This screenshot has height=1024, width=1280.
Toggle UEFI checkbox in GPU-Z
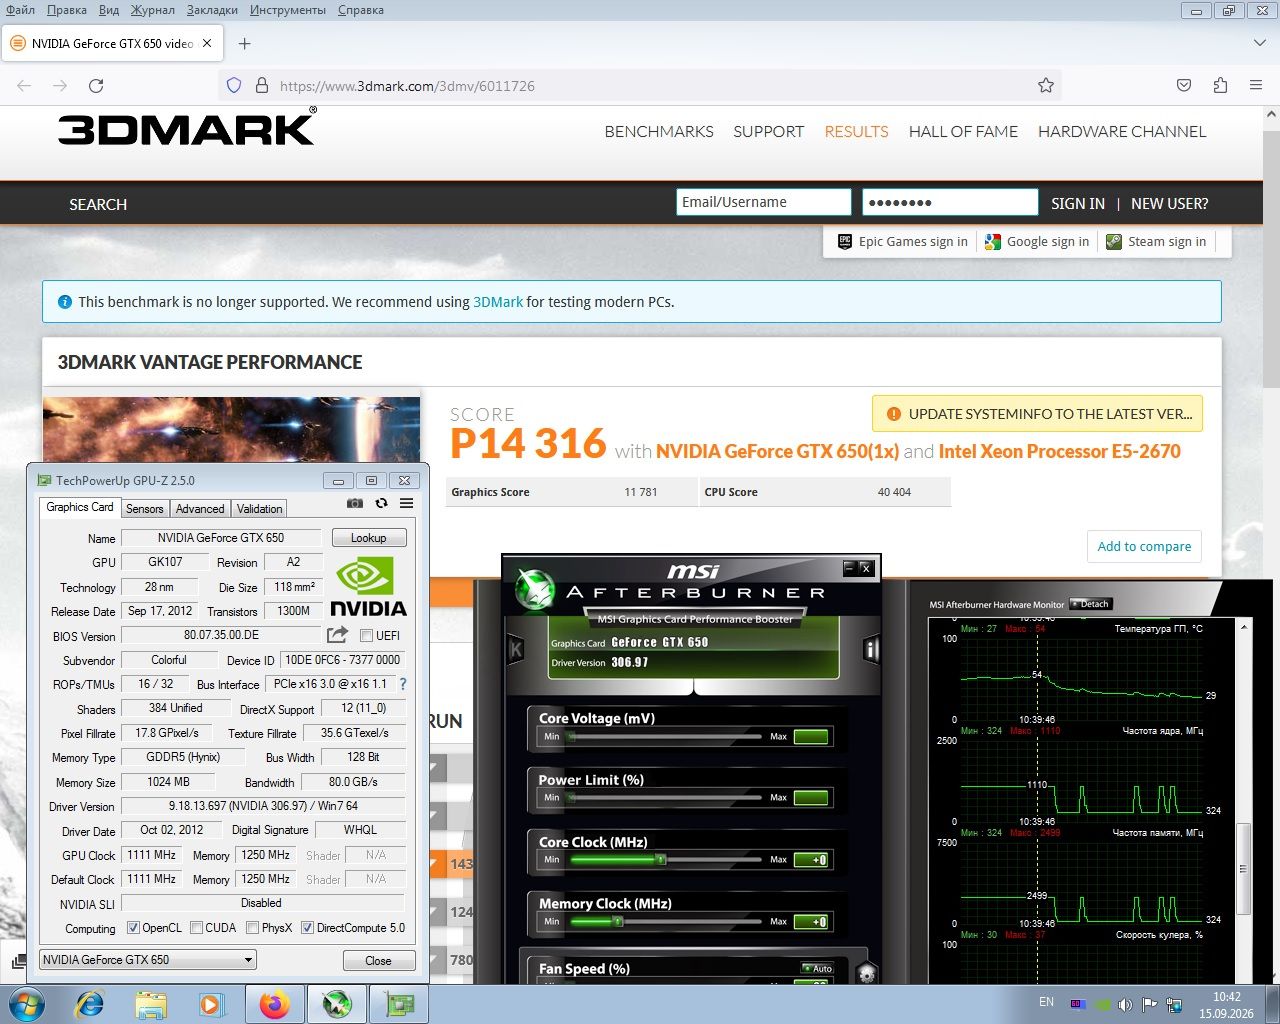pyautogui.click(x=366, y=636)
